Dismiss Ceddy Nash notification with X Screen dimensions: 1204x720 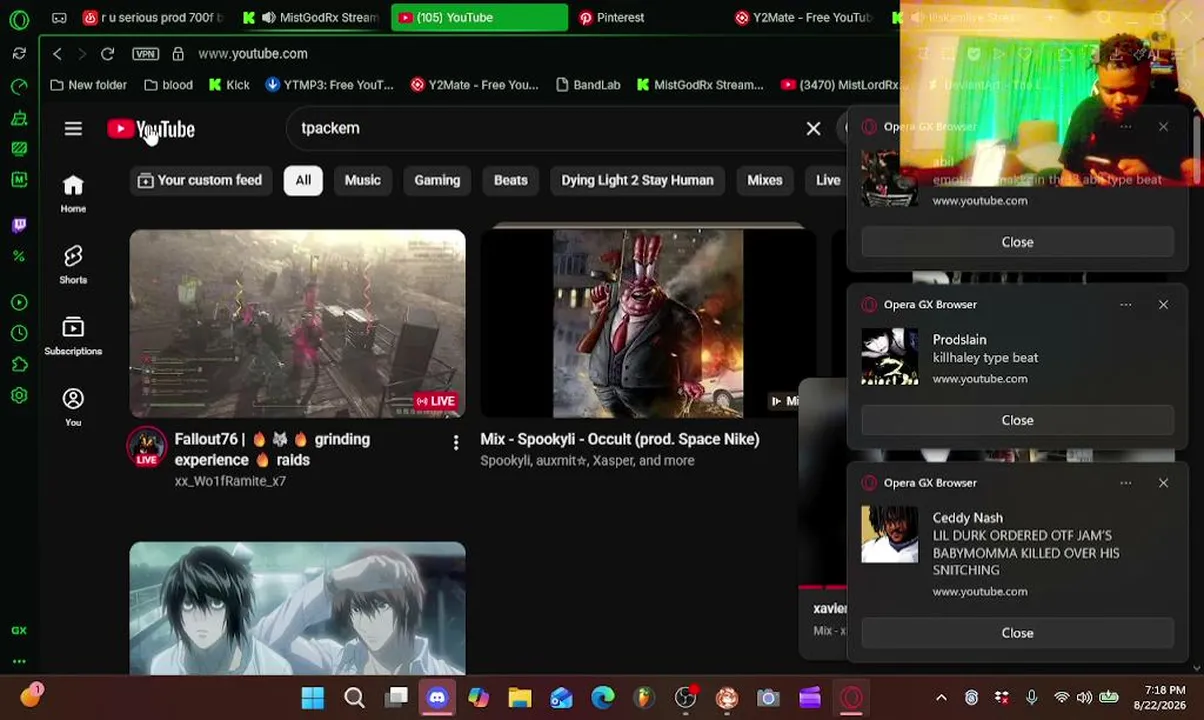point(1163,483)
